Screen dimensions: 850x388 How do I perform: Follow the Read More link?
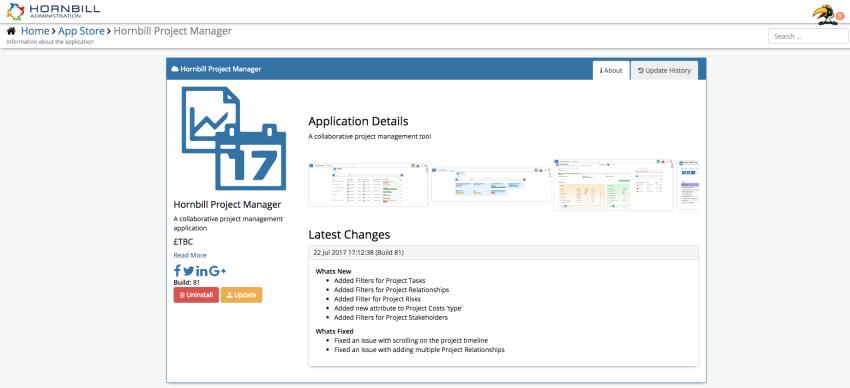click(190, 255)
